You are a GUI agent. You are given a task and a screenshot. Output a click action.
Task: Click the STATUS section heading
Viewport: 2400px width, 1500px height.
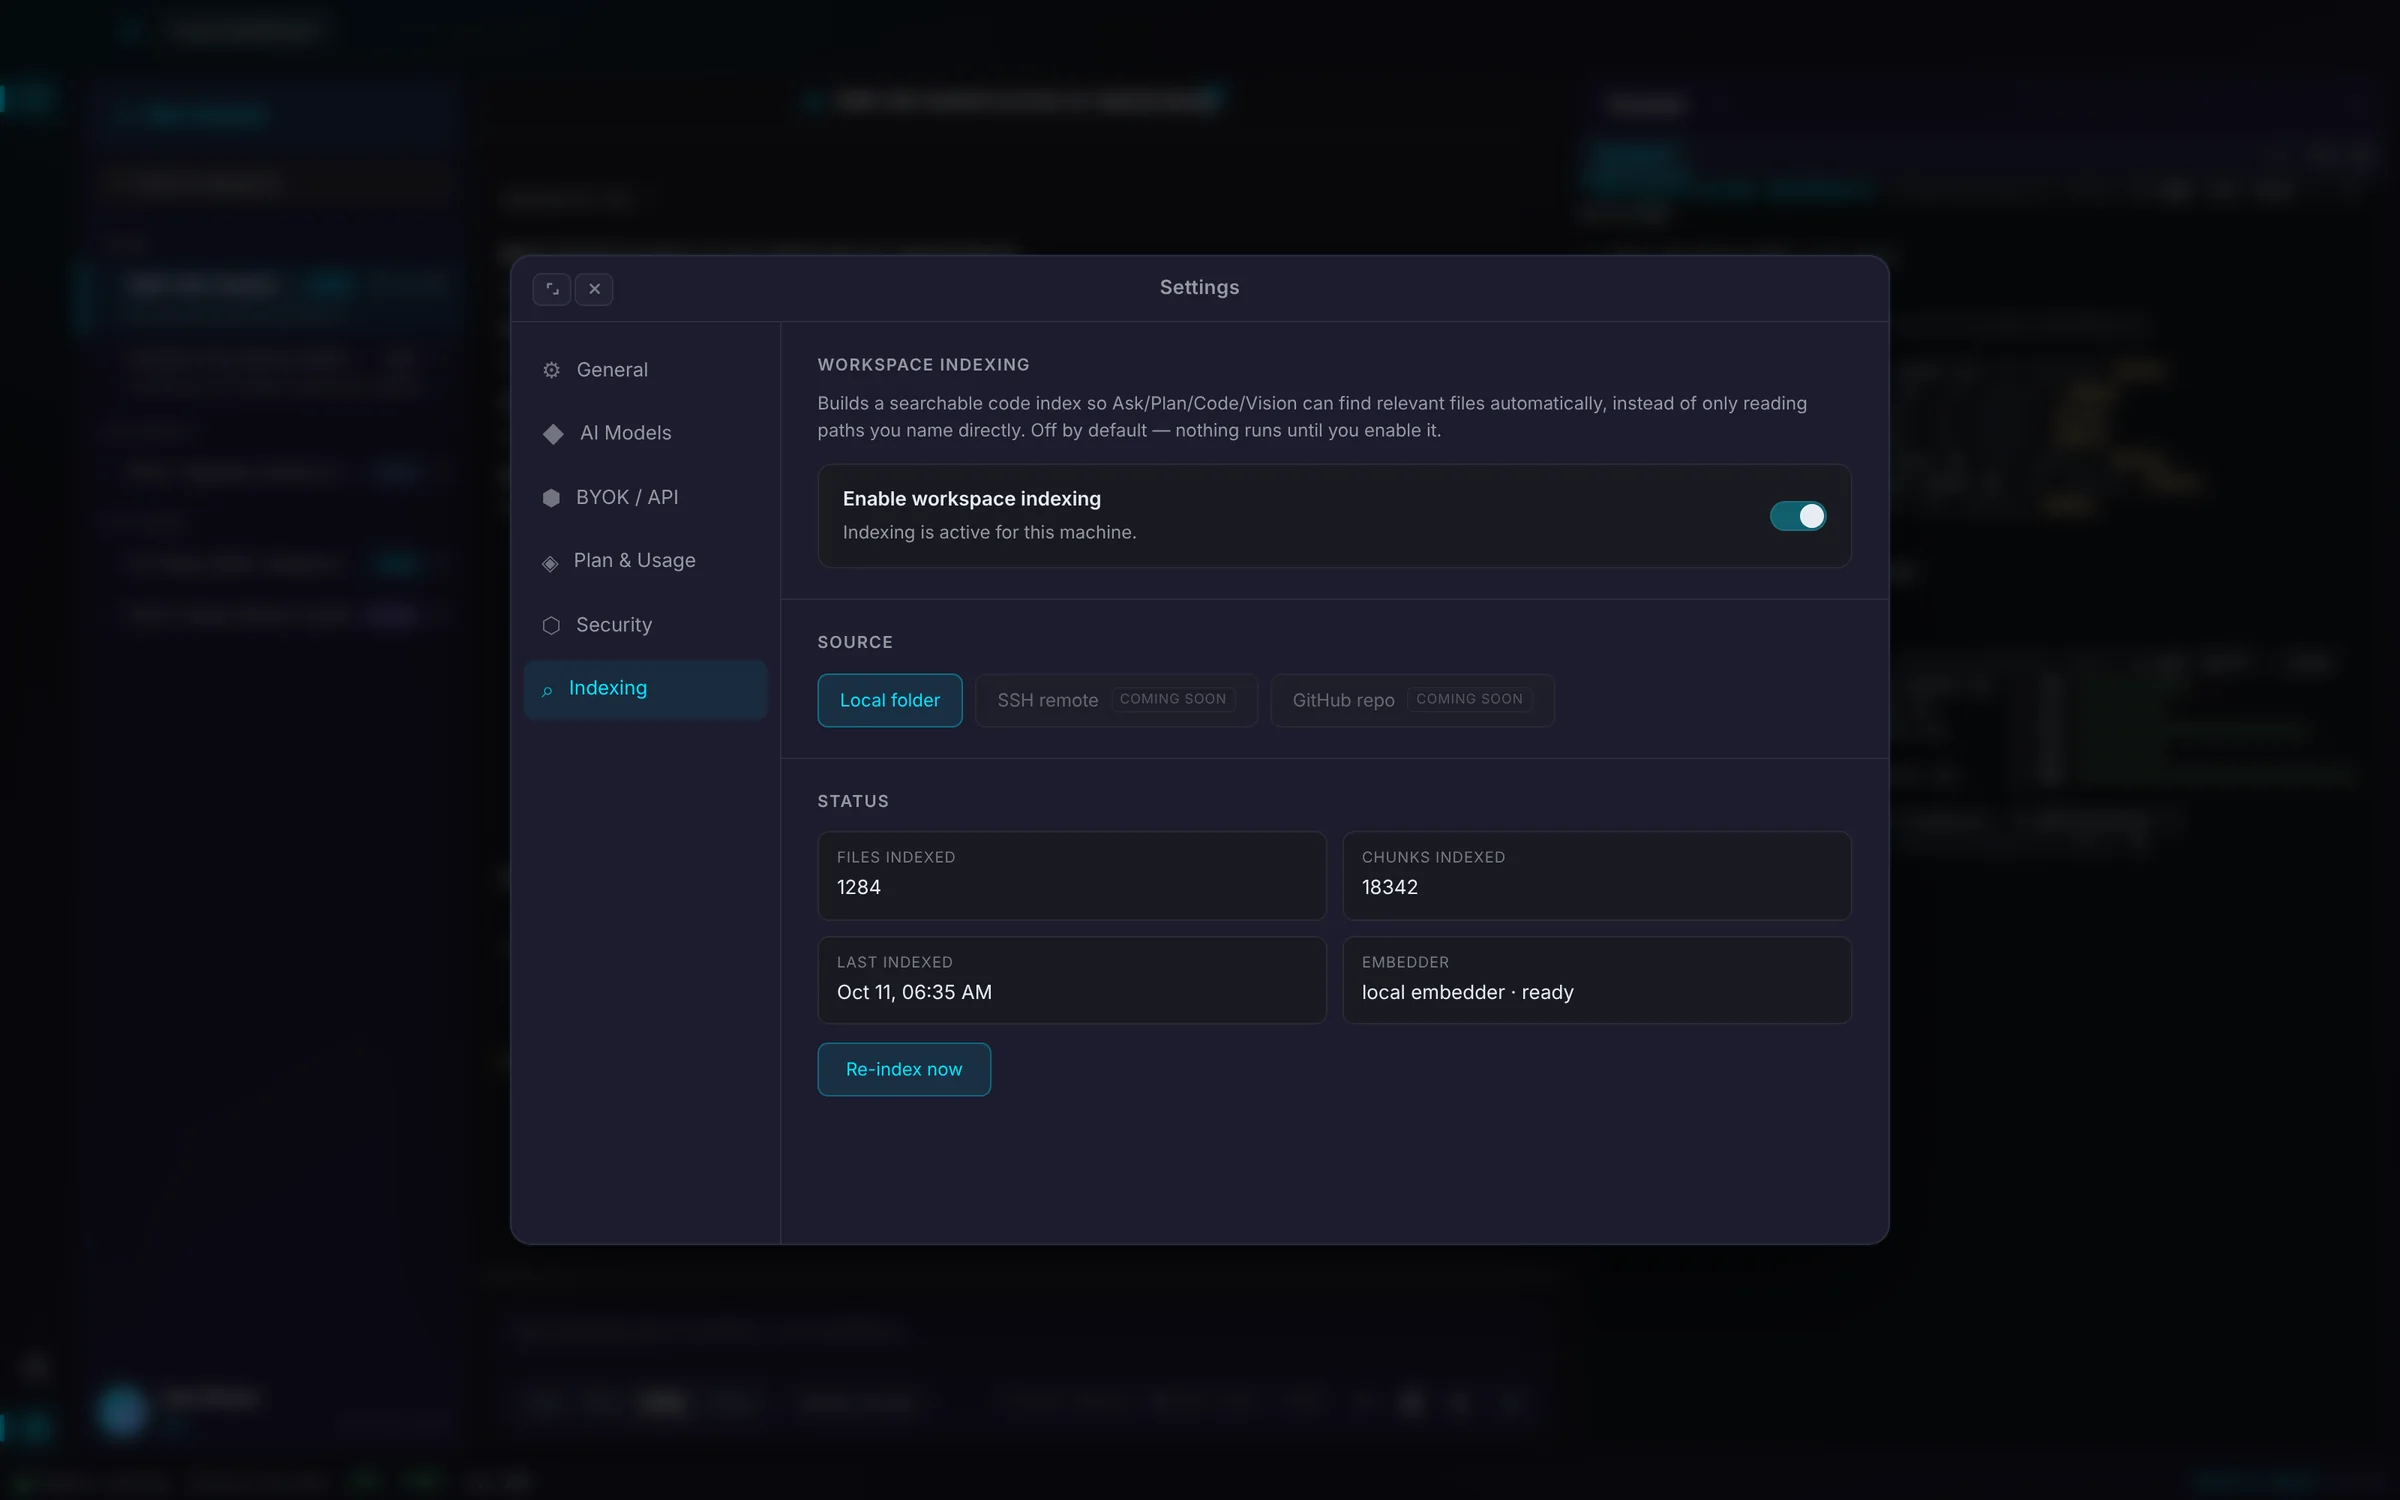point(853,801)
